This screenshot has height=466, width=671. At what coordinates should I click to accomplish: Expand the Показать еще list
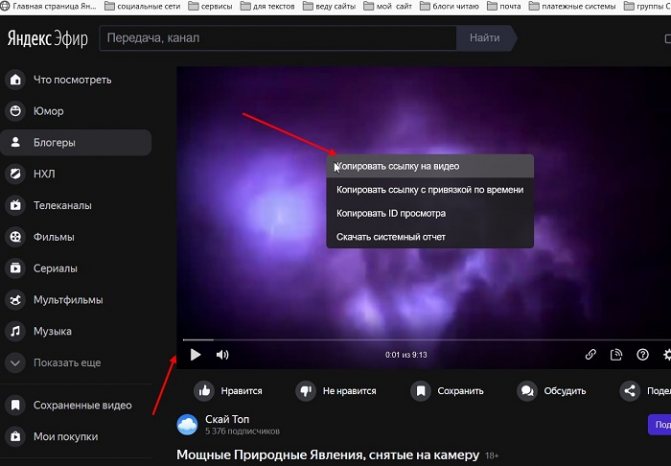tap(67, 363)
